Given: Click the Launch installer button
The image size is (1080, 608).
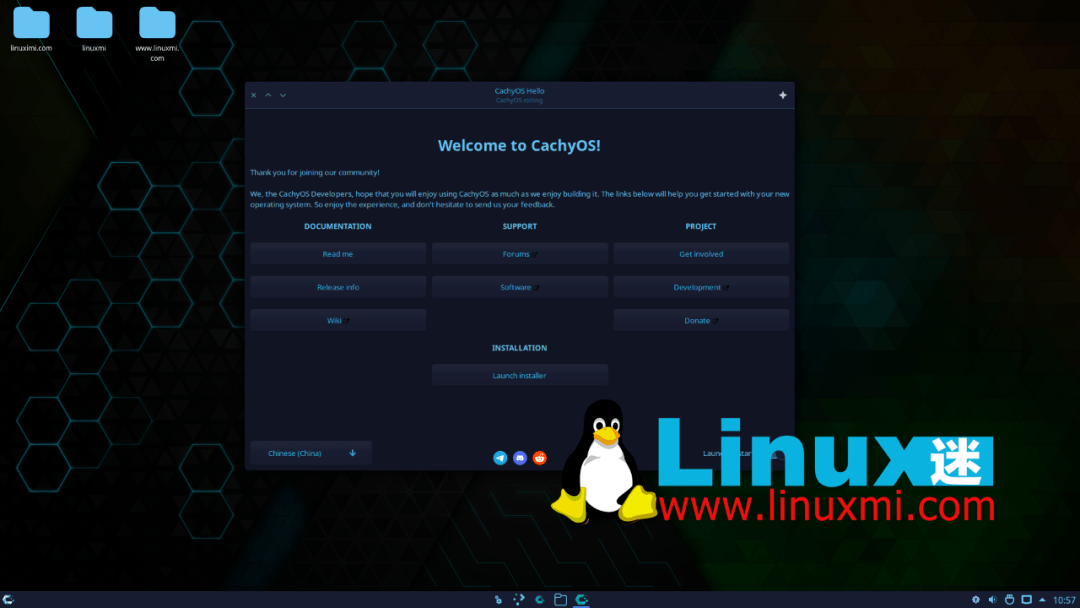Looking at the screenshot, I should pos(519,374).
